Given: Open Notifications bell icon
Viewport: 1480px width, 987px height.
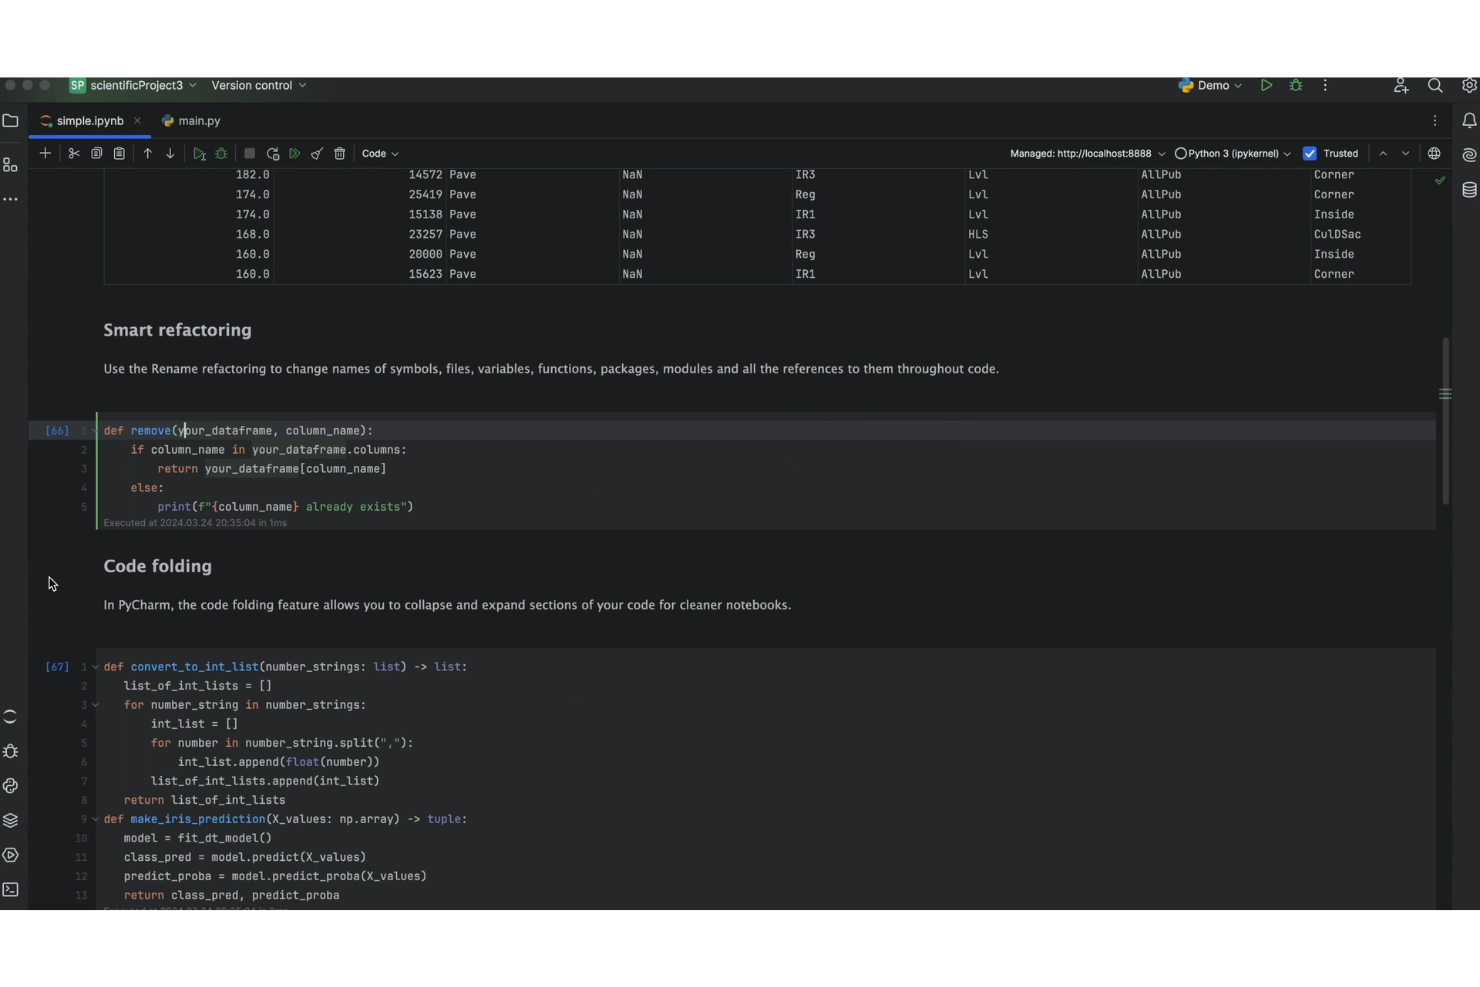Looking at the screenshot, I should (x=1469, y=121).
